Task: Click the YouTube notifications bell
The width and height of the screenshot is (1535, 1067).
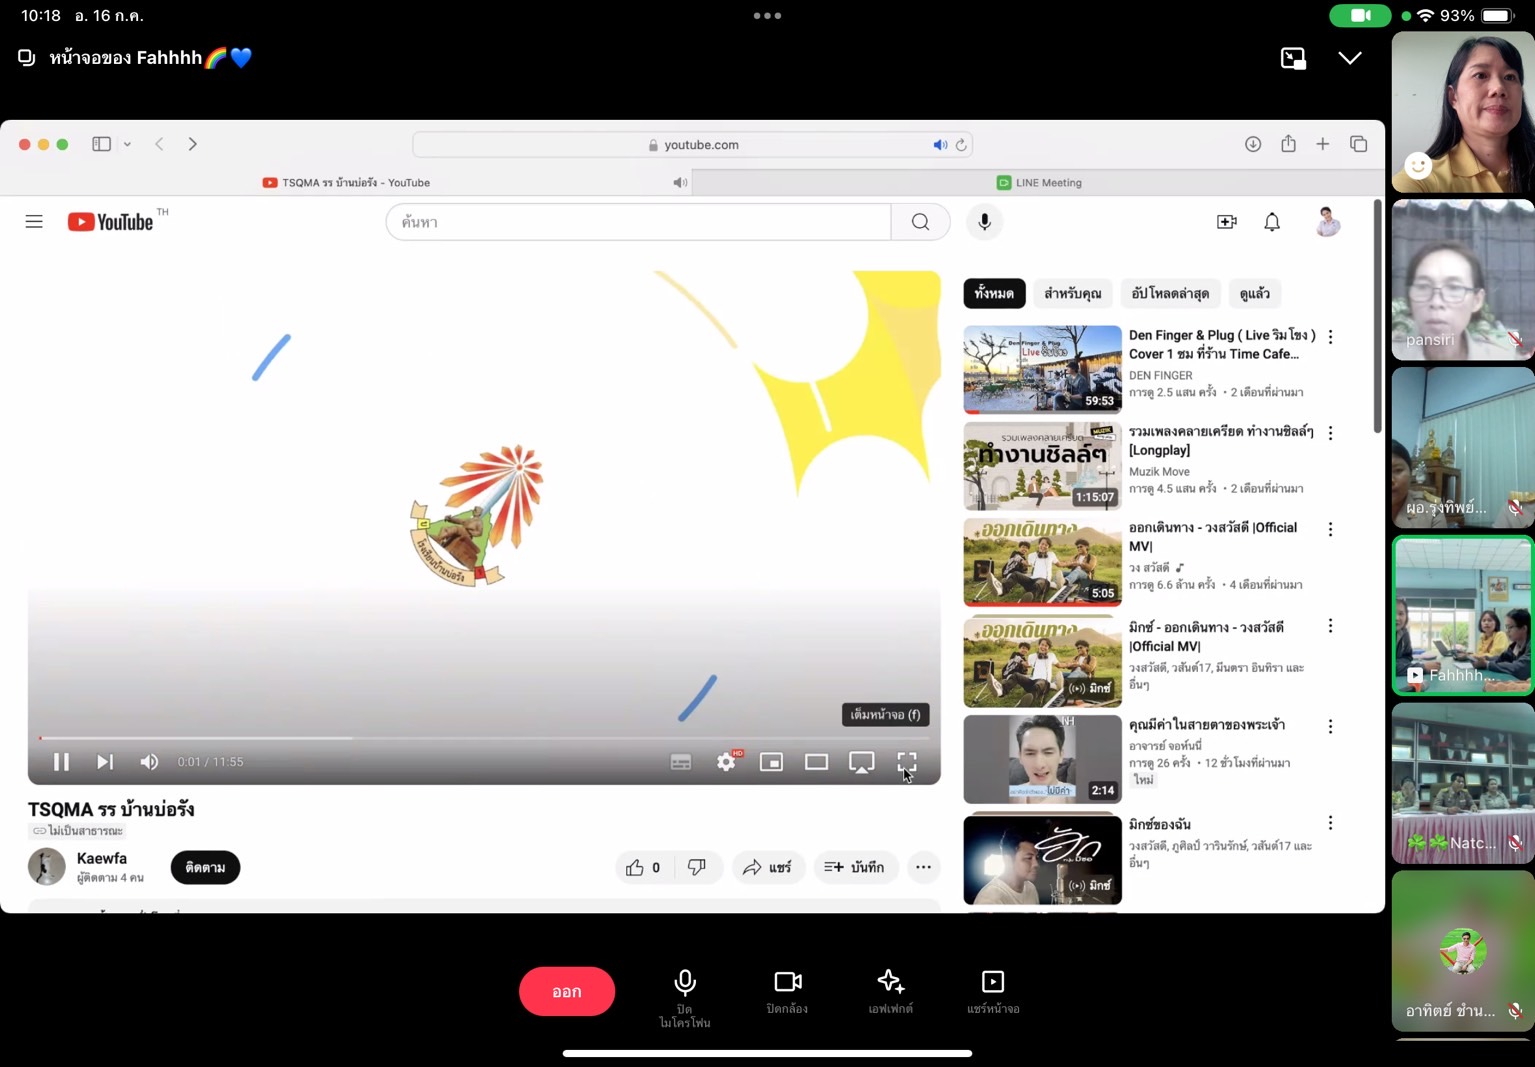Action: (x=1271, y=222)
